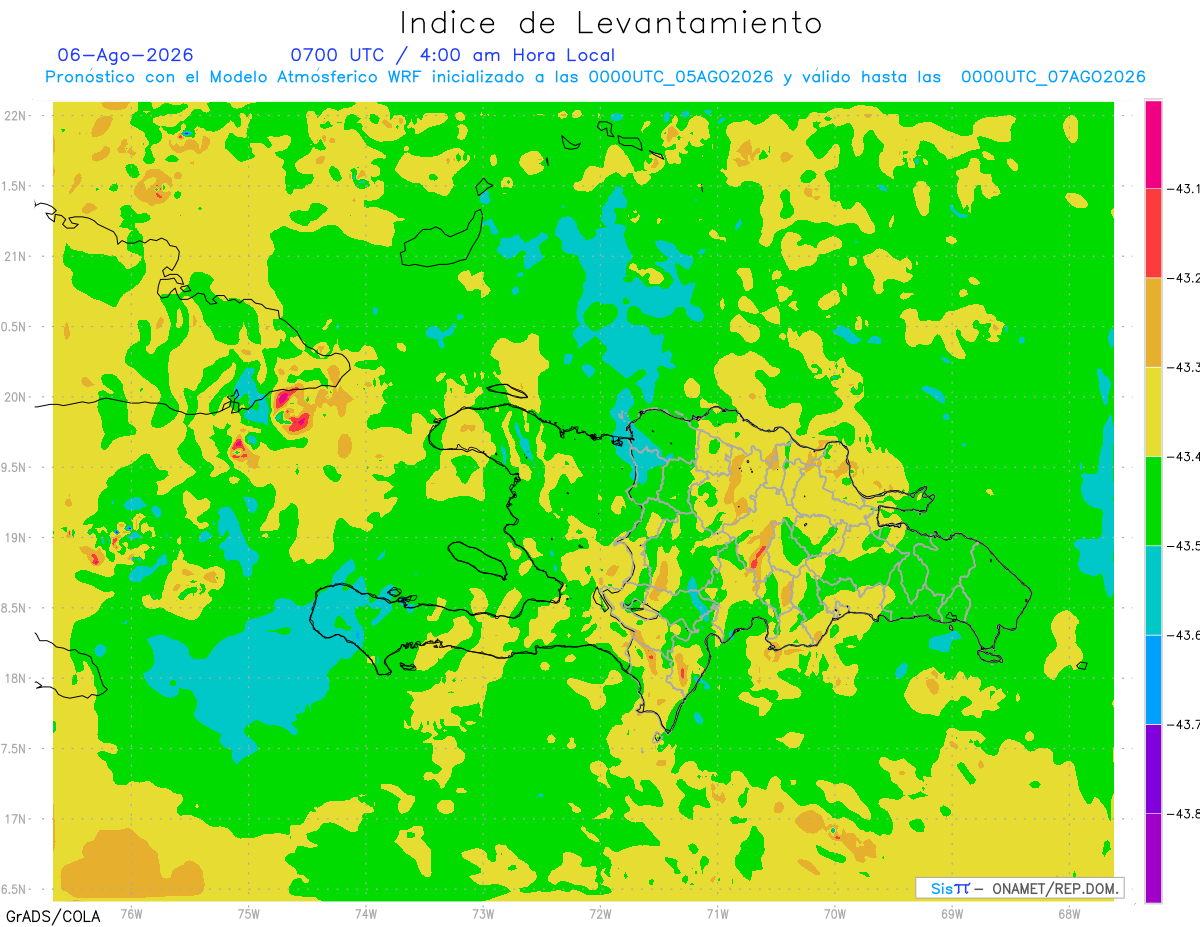Click legend value "-43.3"
The height and width of the screenshot is (927, 1200).
point(1182,367)
